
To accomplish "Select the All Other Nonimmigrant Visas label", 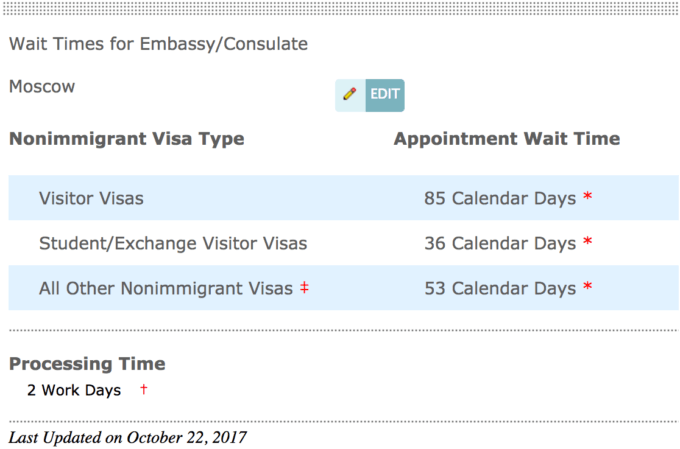I will pos(166,288).
